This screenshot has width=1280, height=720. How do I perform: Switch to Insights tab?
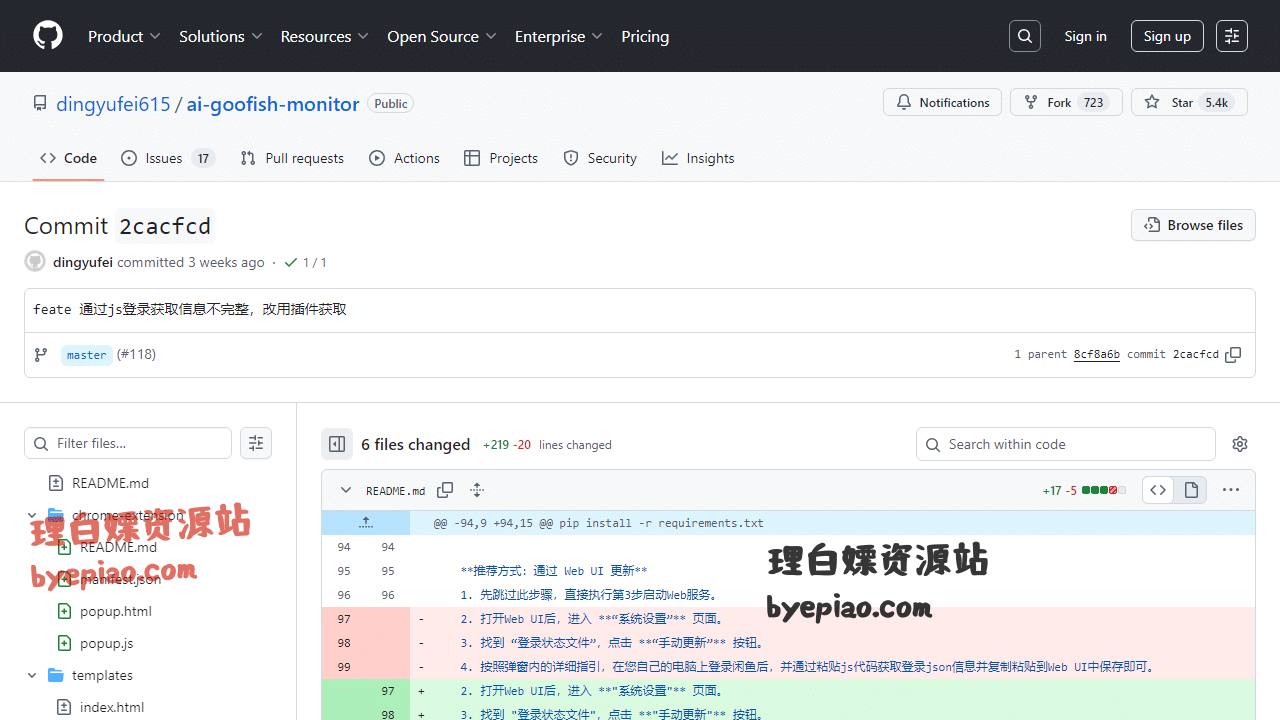point(698,158)
